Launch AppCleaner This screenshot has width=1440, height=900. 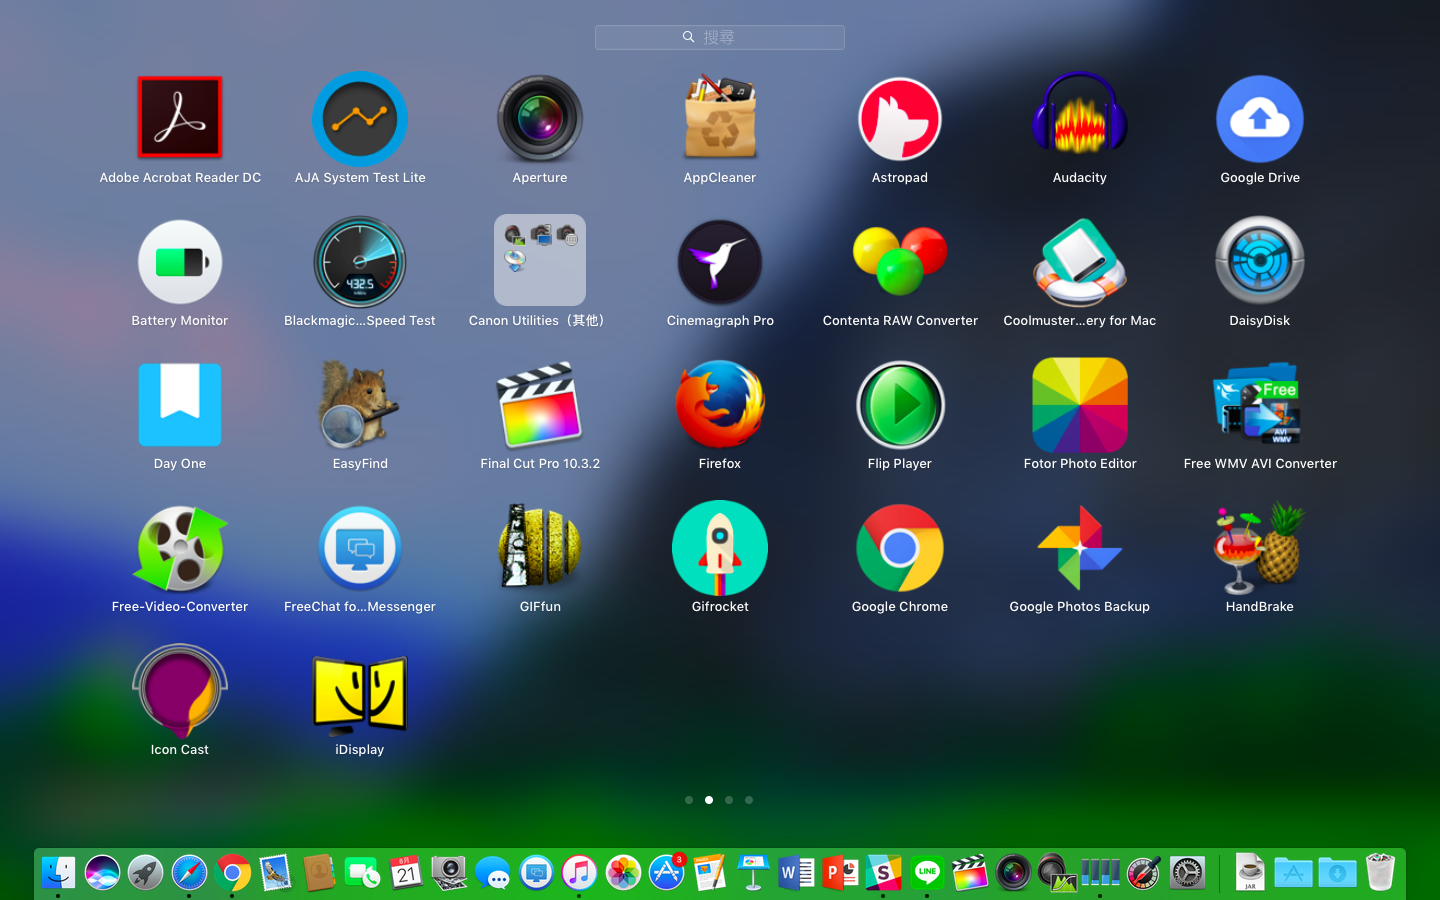click(x=720, y=118)
